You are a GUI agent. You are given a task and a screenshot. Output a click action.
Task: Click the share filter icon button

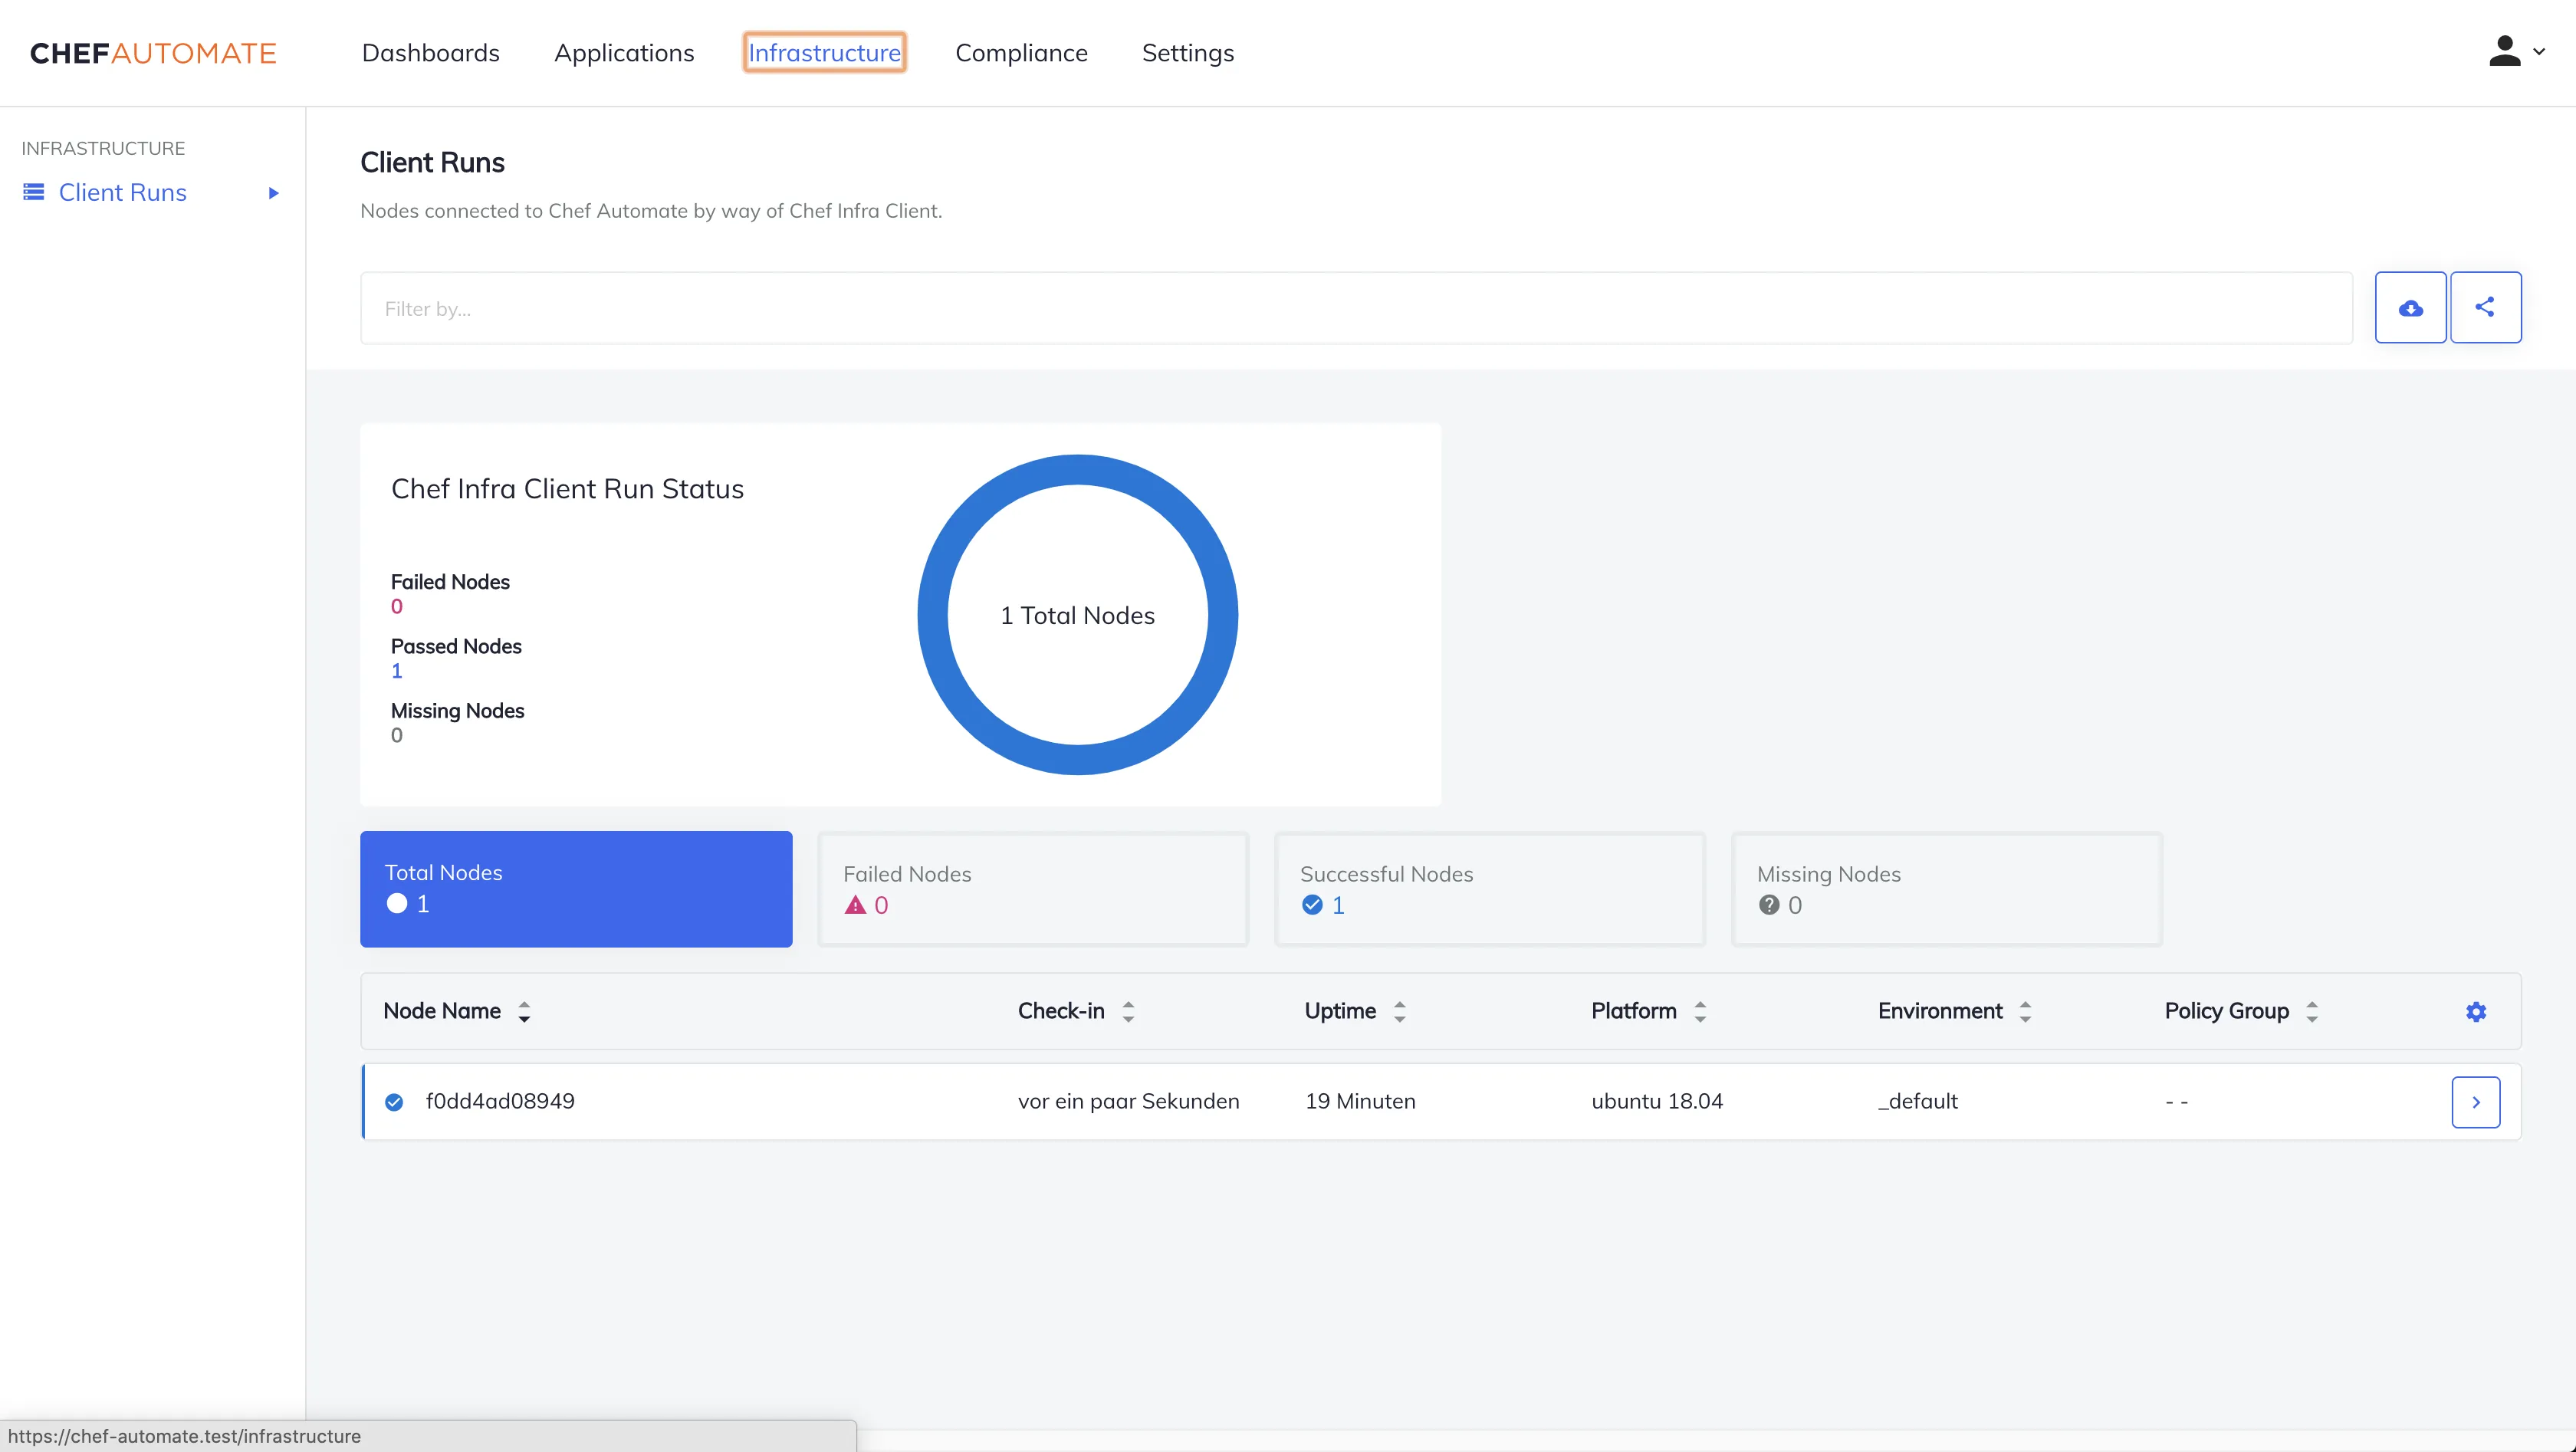(x=2485, y=308)
